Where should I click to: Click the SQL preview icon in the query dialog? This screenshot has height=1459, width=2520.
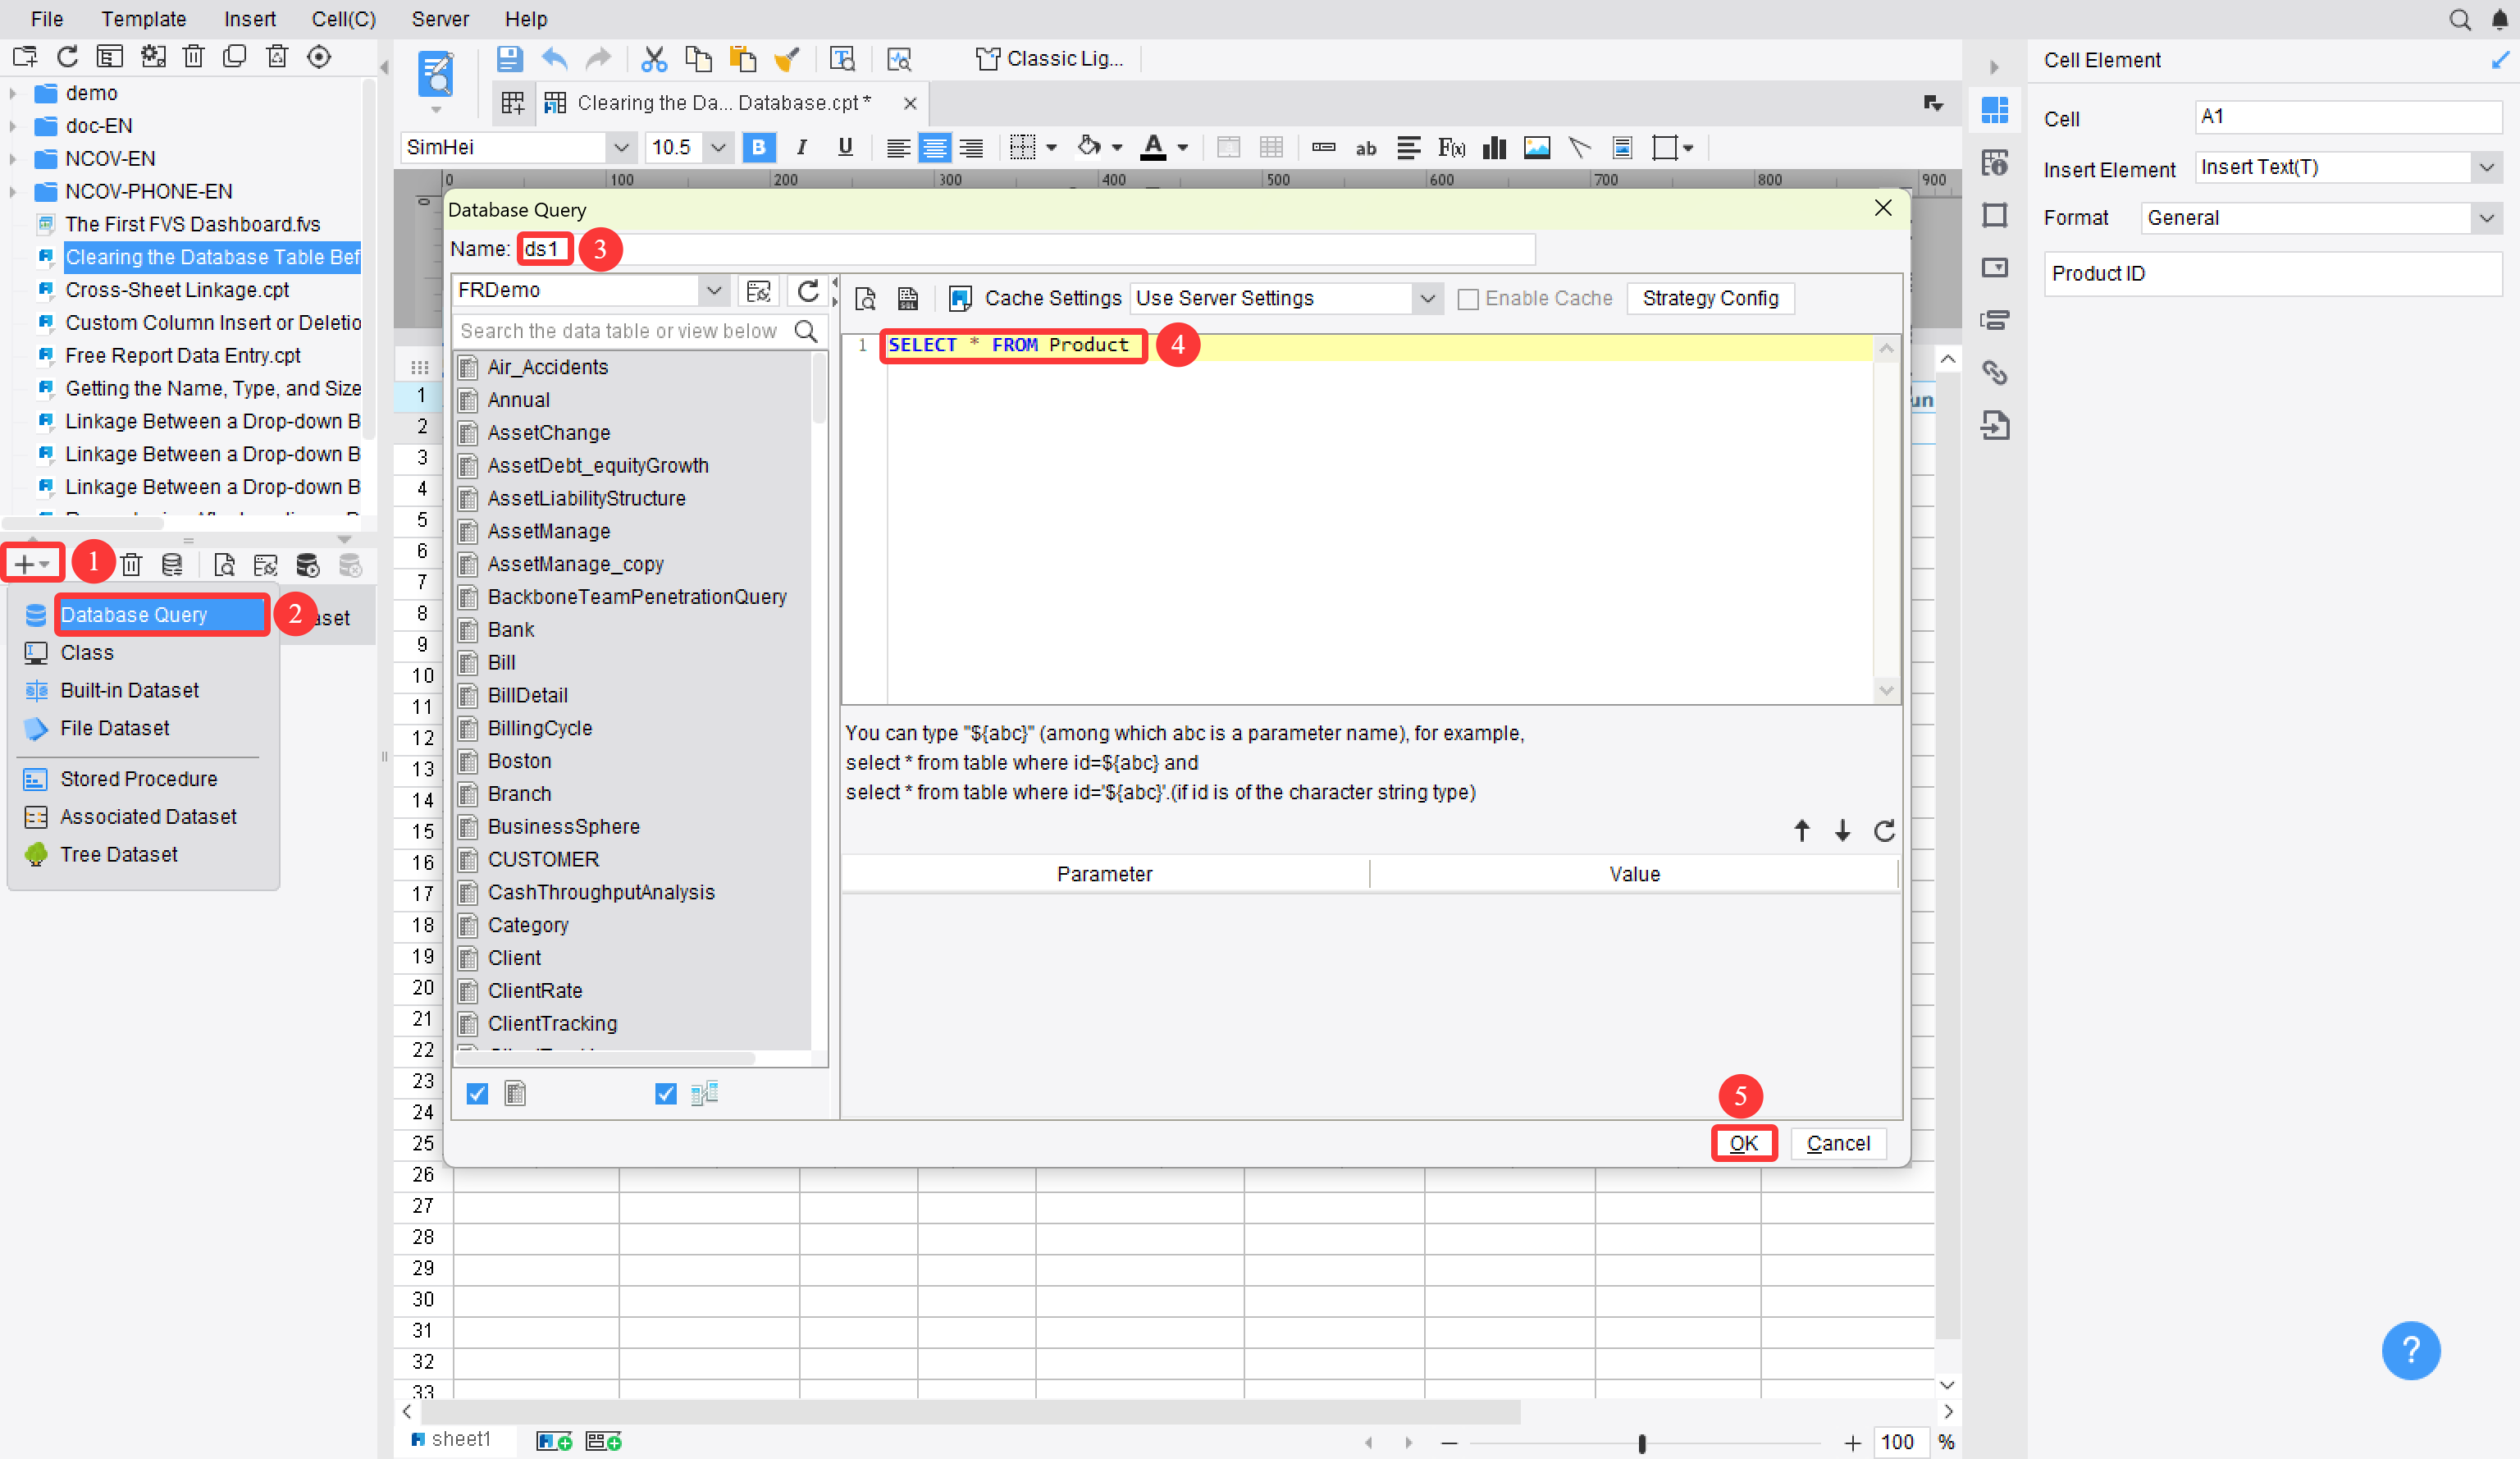pyautogui.click(x=864, y=298)
